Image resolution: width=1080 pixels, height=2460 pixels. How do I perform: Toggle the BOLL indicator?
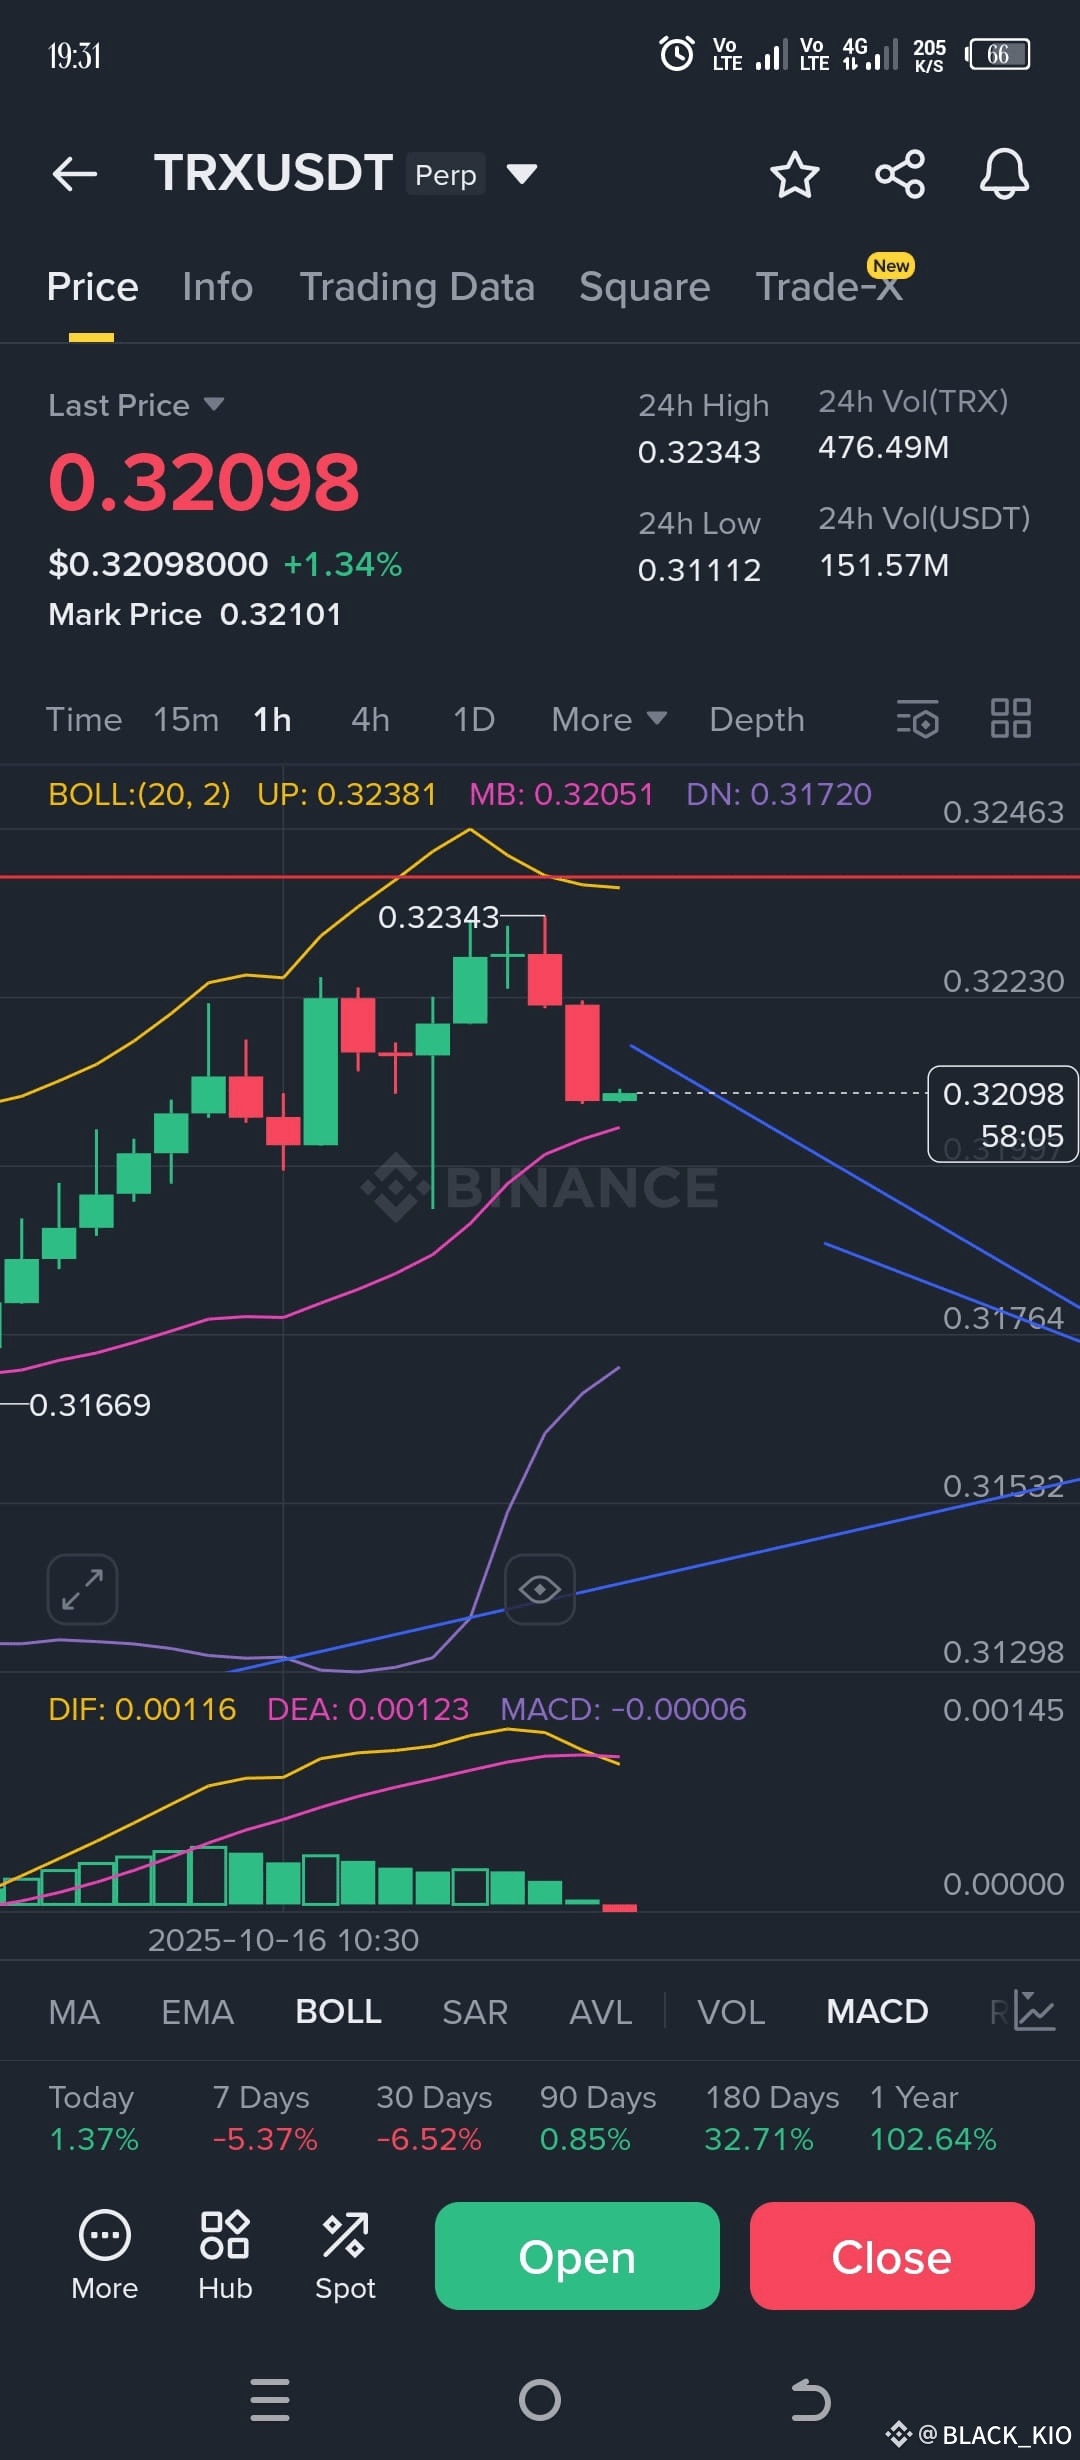[338, 2011]
